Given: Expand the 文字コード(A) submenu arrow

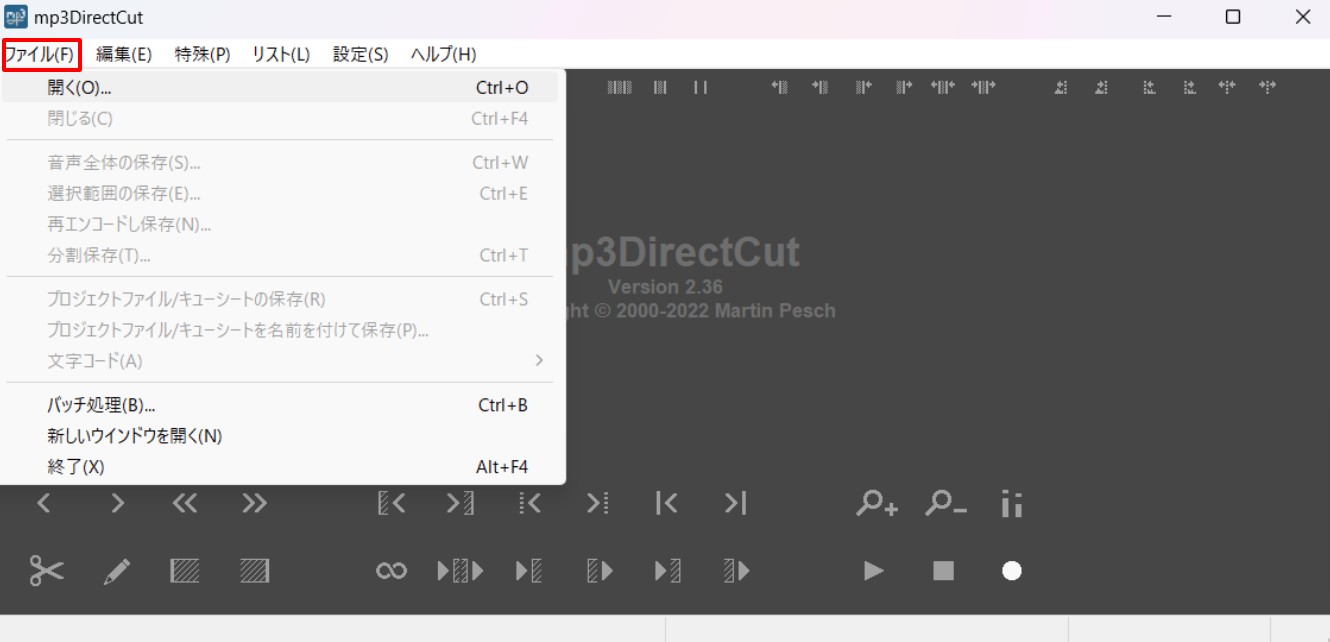Looking at the screenshot, I should click(x=540, y=360).
